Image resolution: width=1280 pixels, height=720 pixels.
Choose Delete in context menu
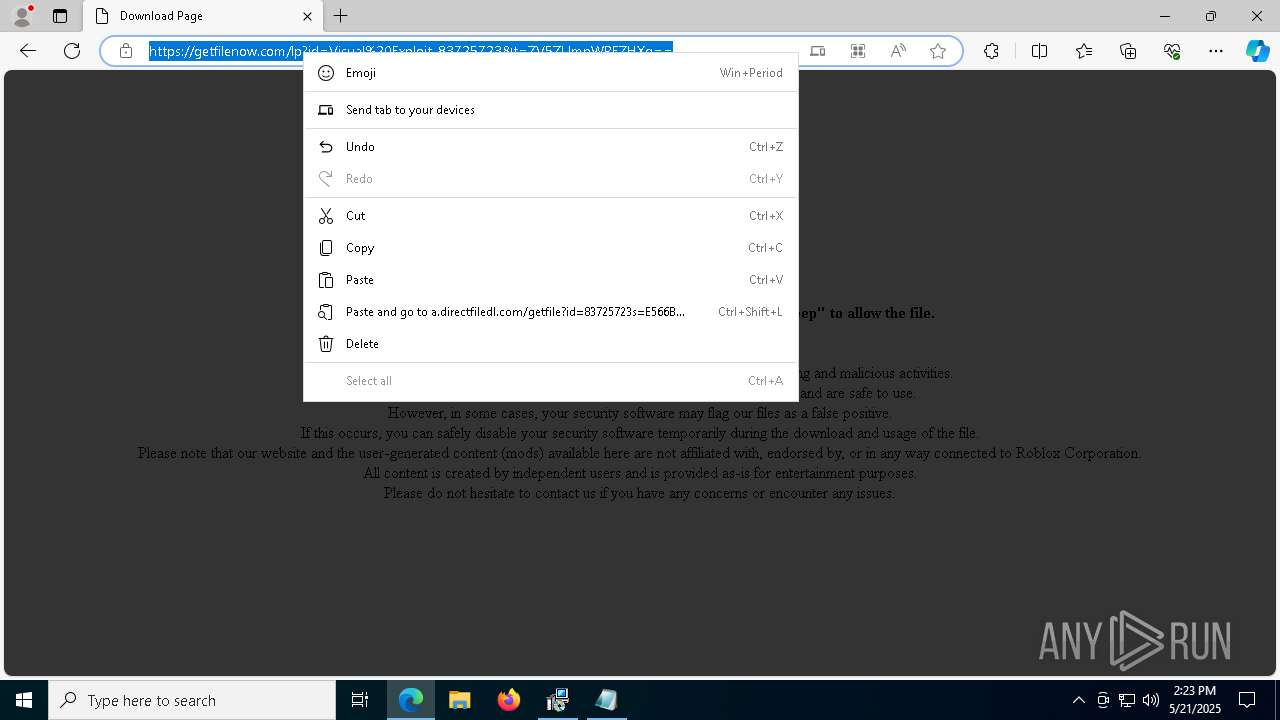point(551,344)
